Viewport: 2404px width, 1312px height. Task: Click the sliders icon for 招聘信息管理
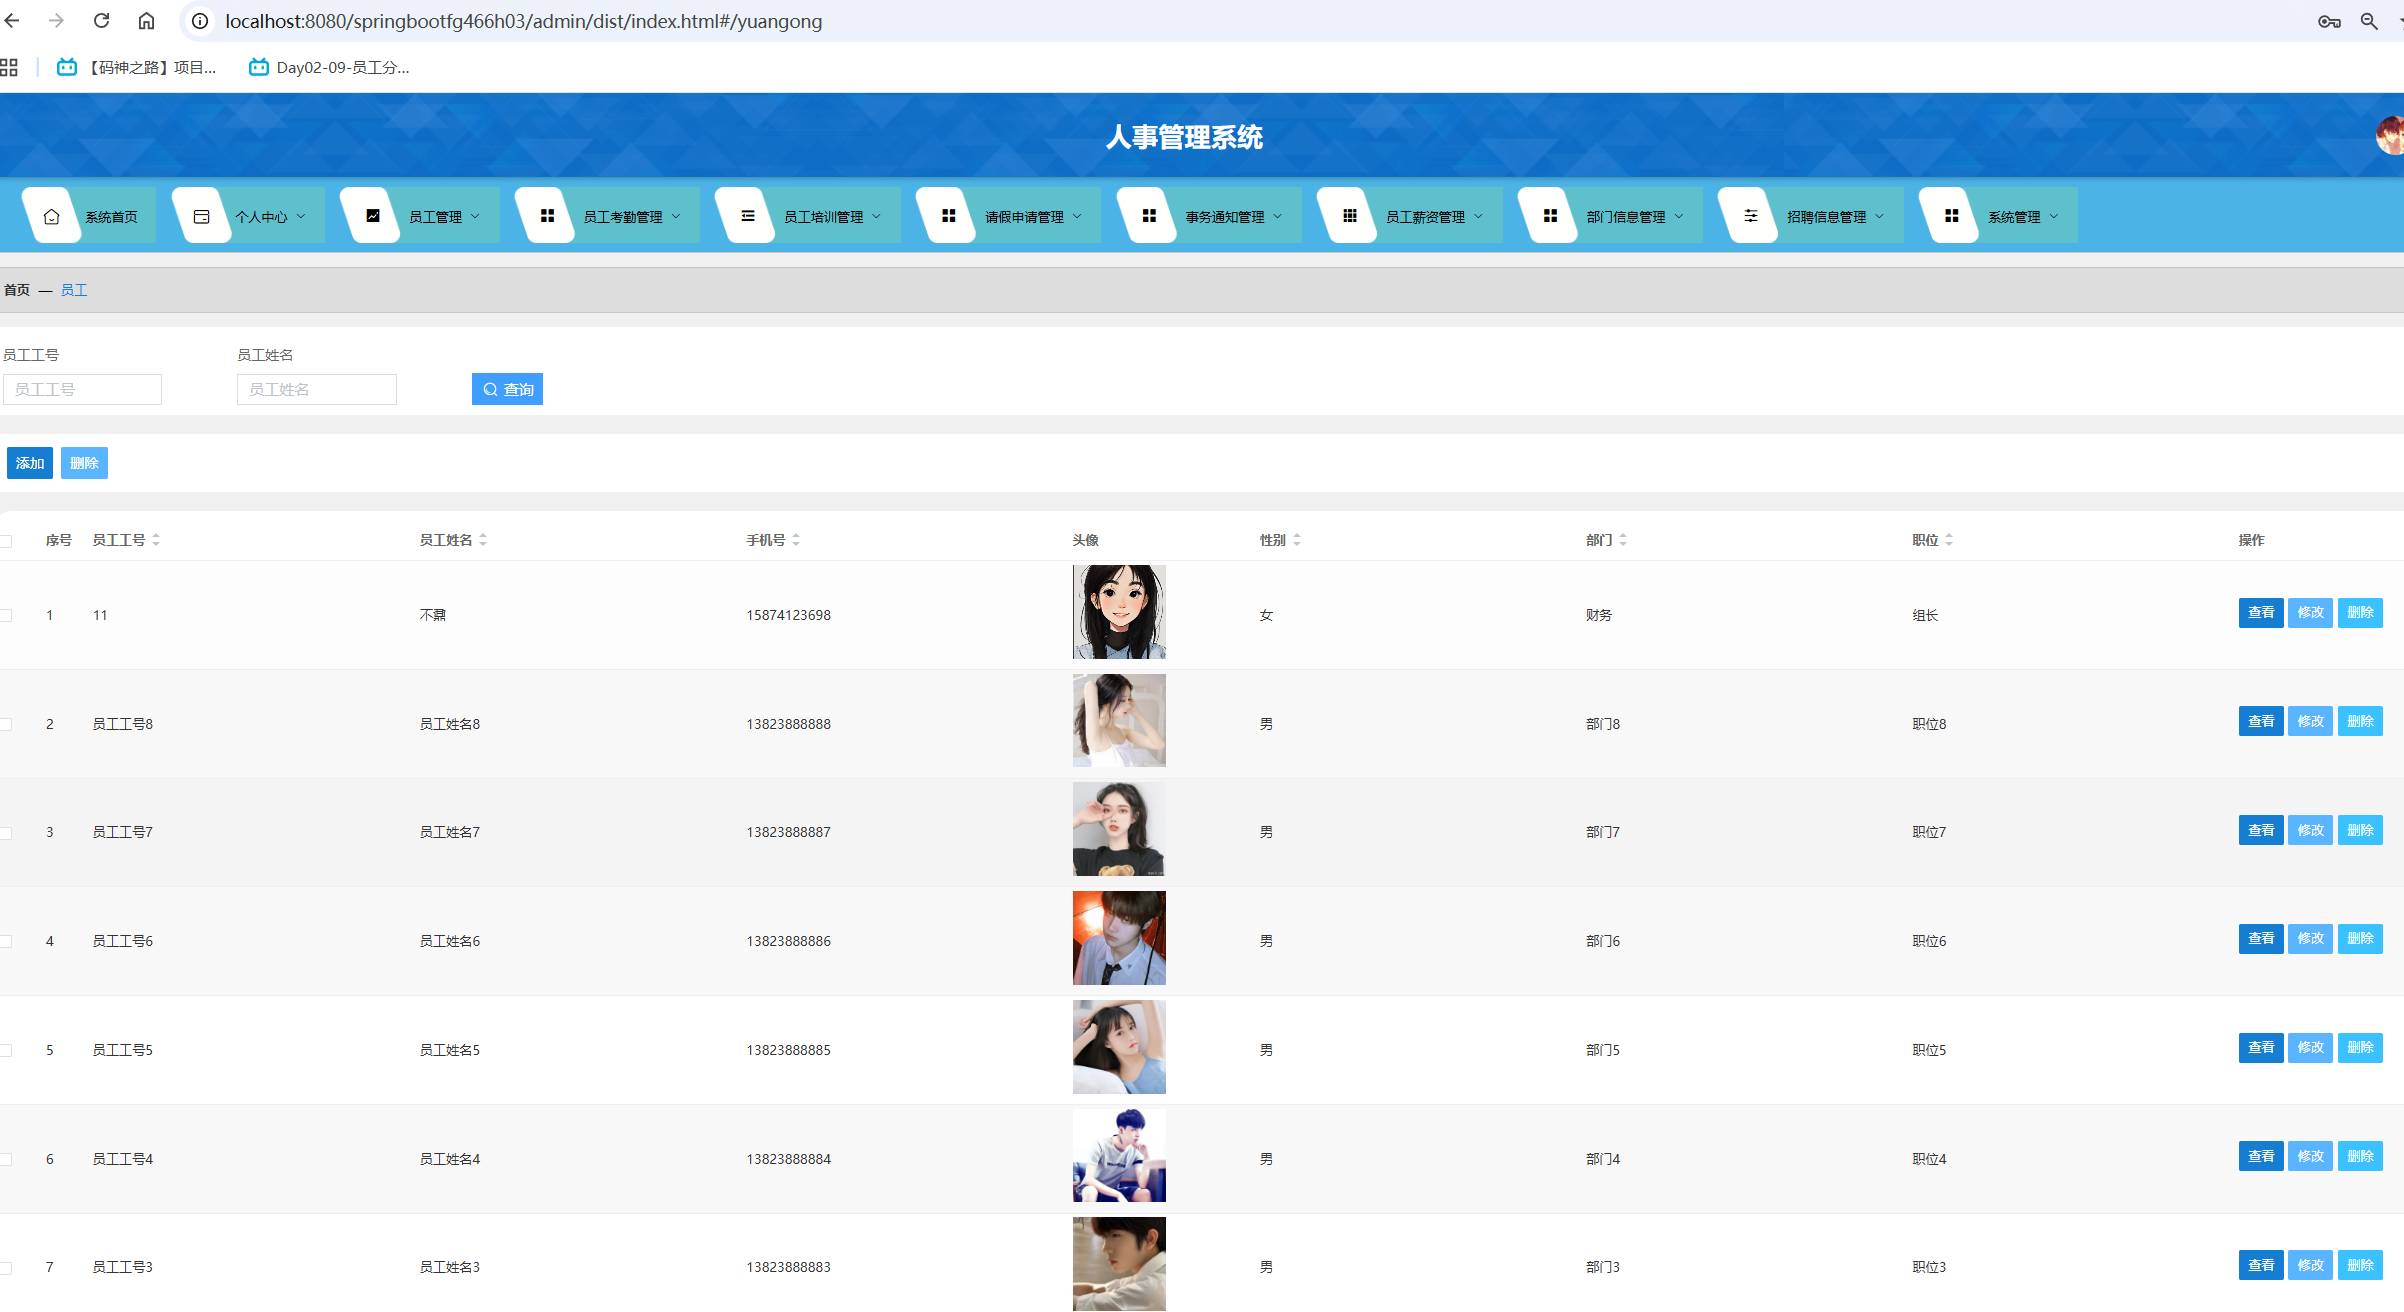pyautogui.click(x=1751, y=216)
